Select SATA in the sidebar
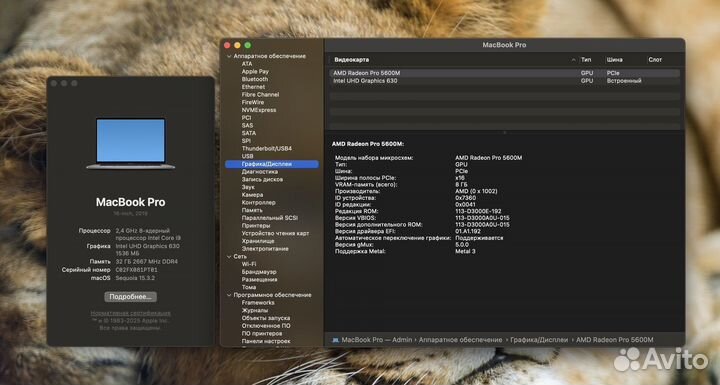720x385 pixels. [x=248, y=133]
